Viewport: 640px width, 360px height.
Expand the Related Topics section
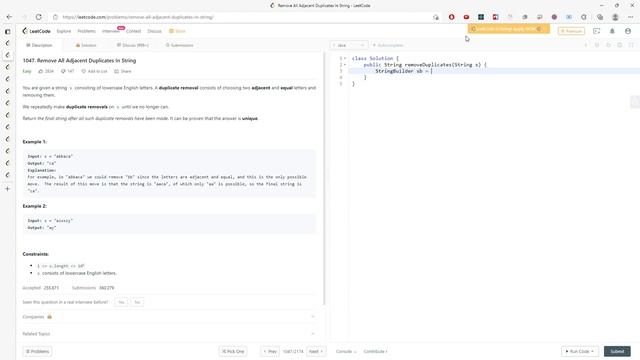point(169,334)
